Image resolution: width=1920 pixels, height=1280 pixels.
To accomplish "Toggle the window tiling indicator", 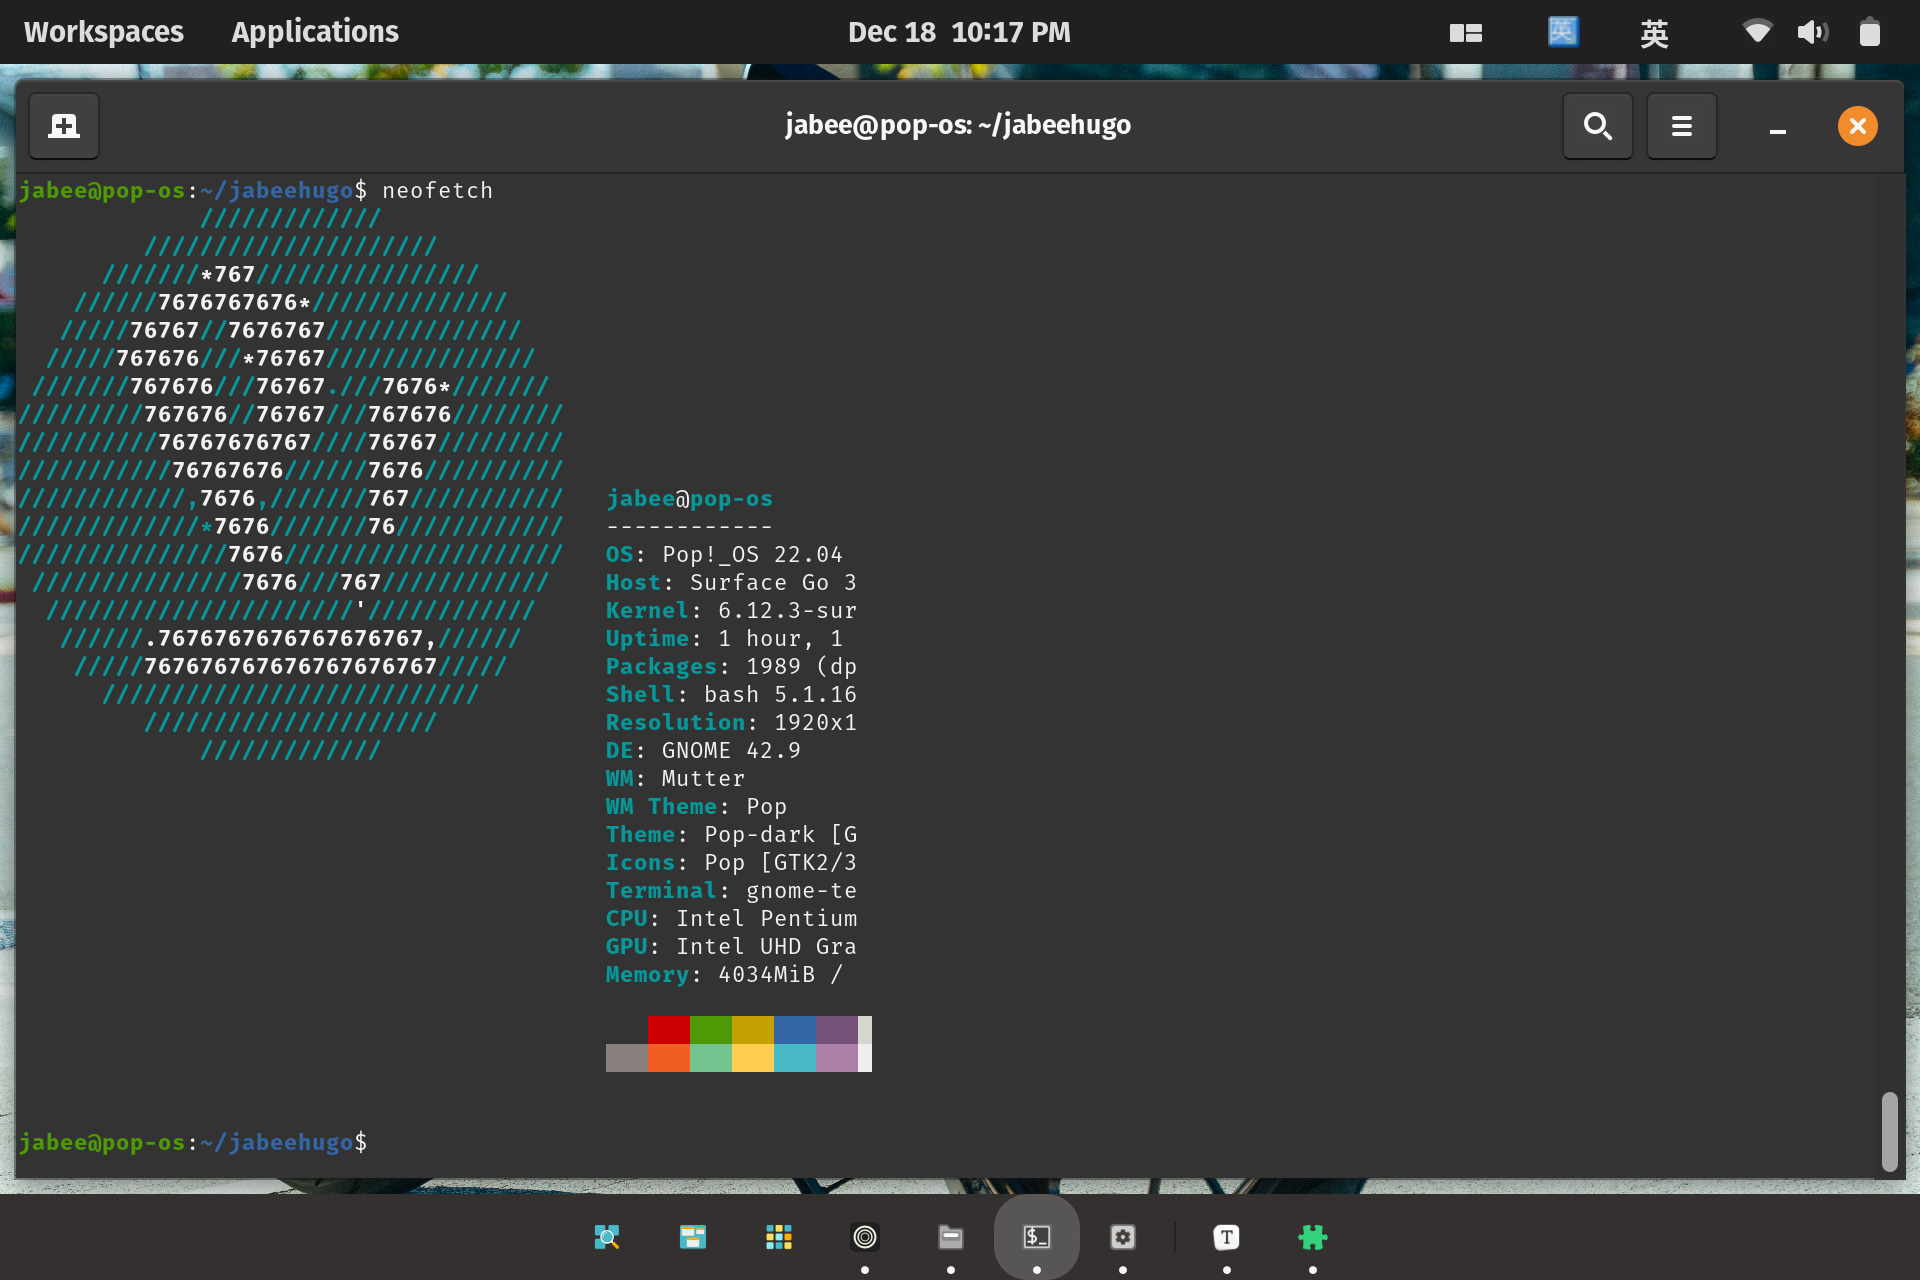I will coord(1465,33).
